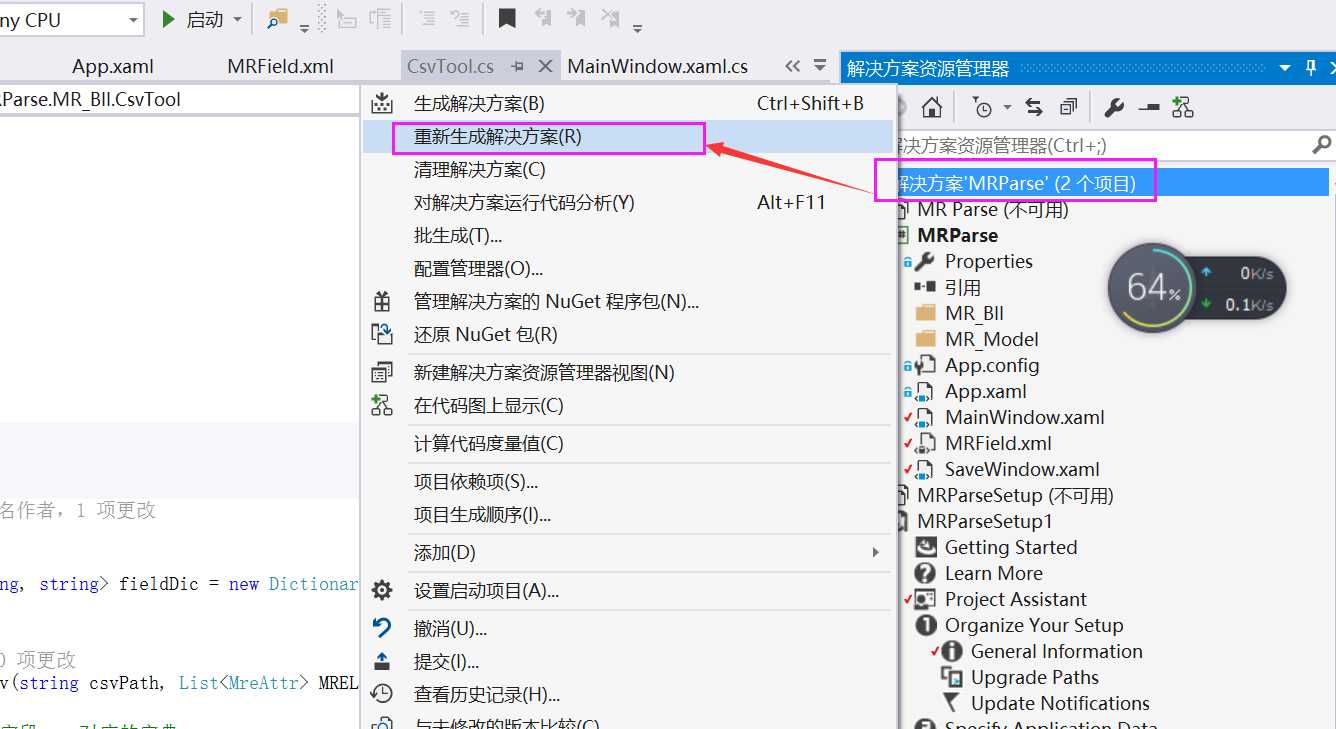Viewport: 1336px width, 729px height.
Task: Toggle auto-hide pin of Solution Explorer
Action: [1311, 68]
